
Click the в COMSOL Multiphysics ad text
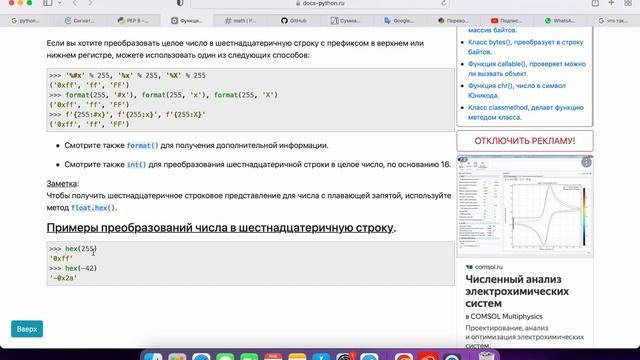(504, 316)
